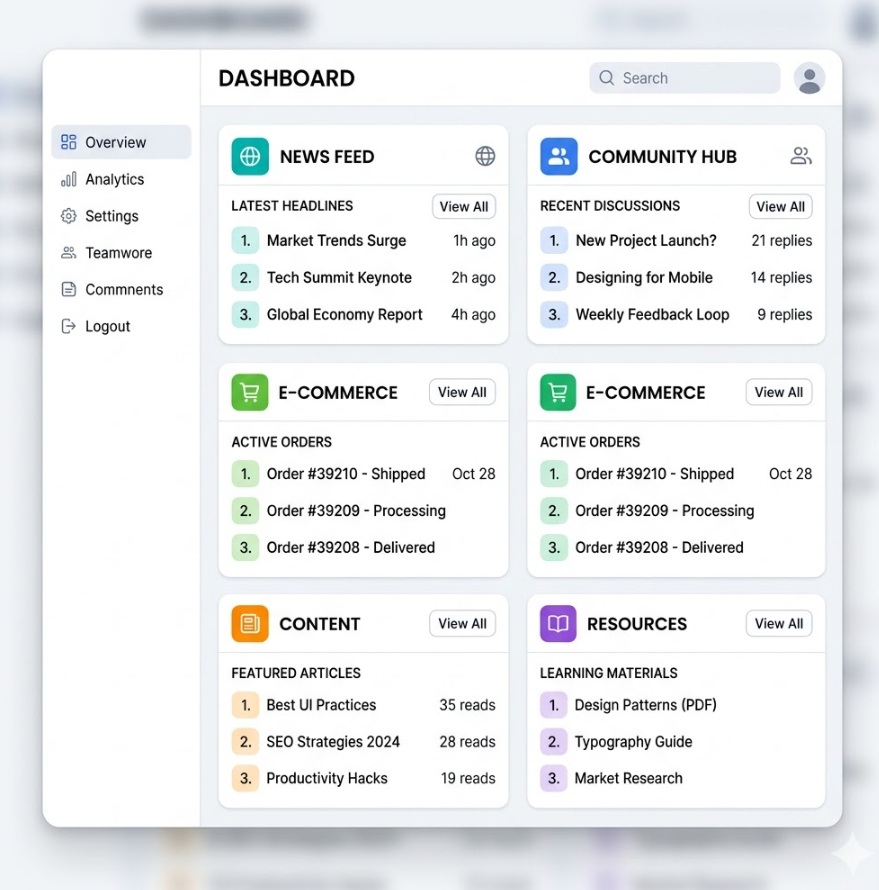Screen dimensions: 879x890
Task: Log out using the sidebar Logout item
Action: [107, 326]
